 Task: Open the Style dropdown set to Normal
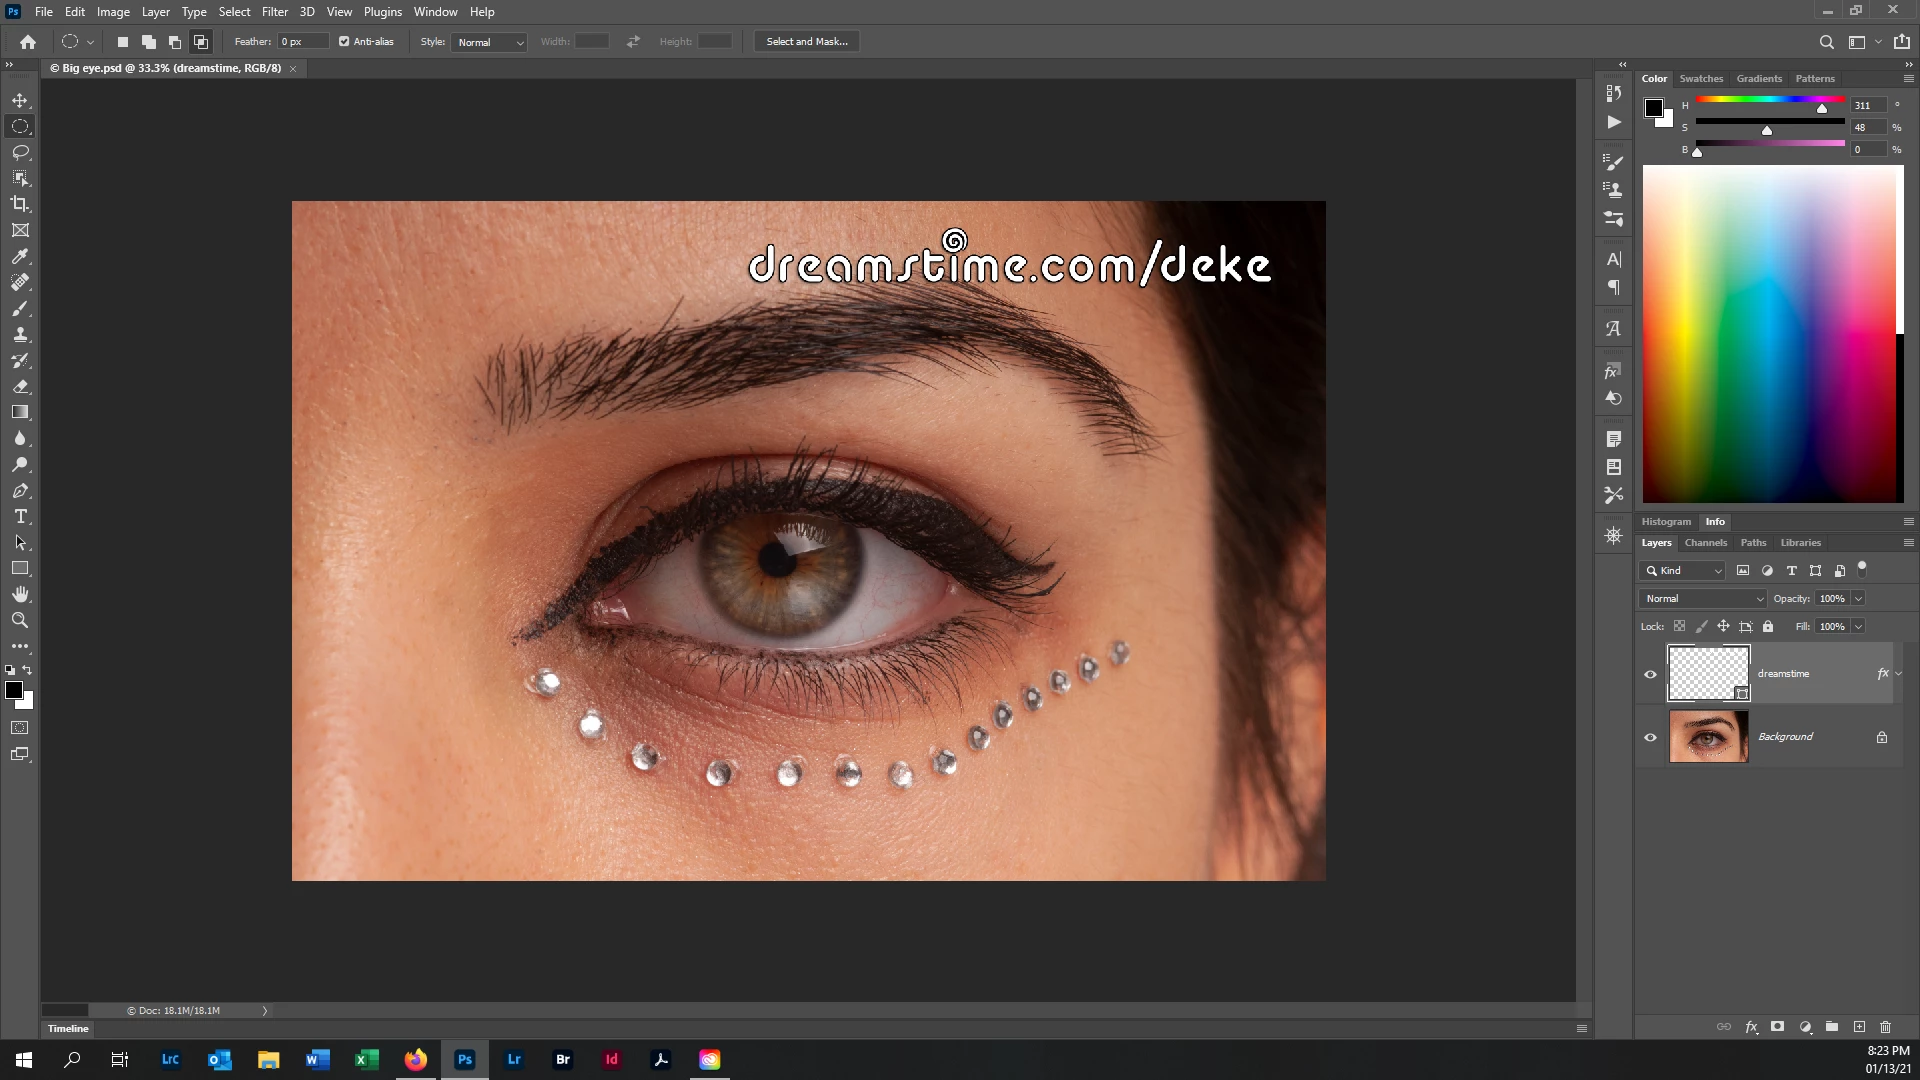(489, 42)
